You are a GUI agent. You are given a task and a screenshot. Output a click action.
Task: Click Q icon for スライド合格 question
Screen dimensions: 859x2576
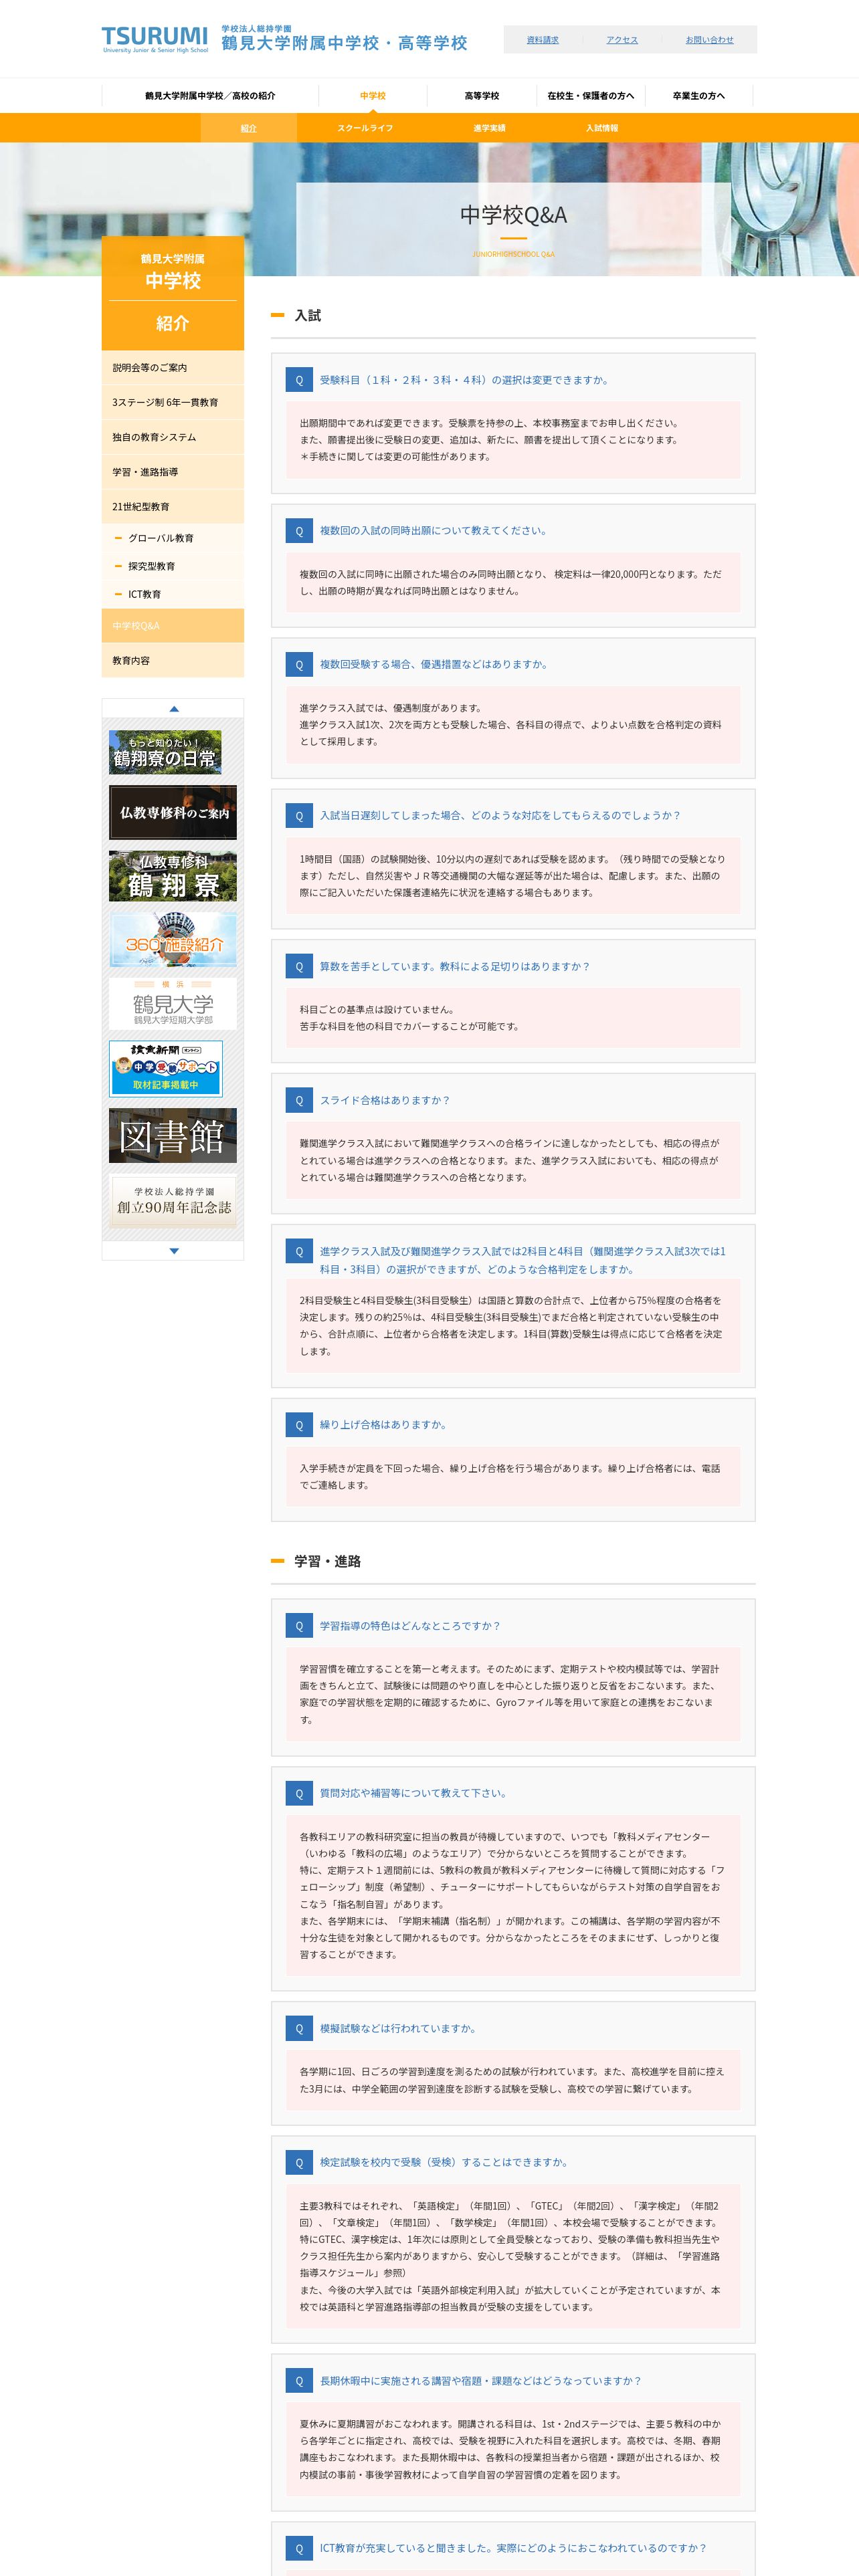(x=298, y=1101)
